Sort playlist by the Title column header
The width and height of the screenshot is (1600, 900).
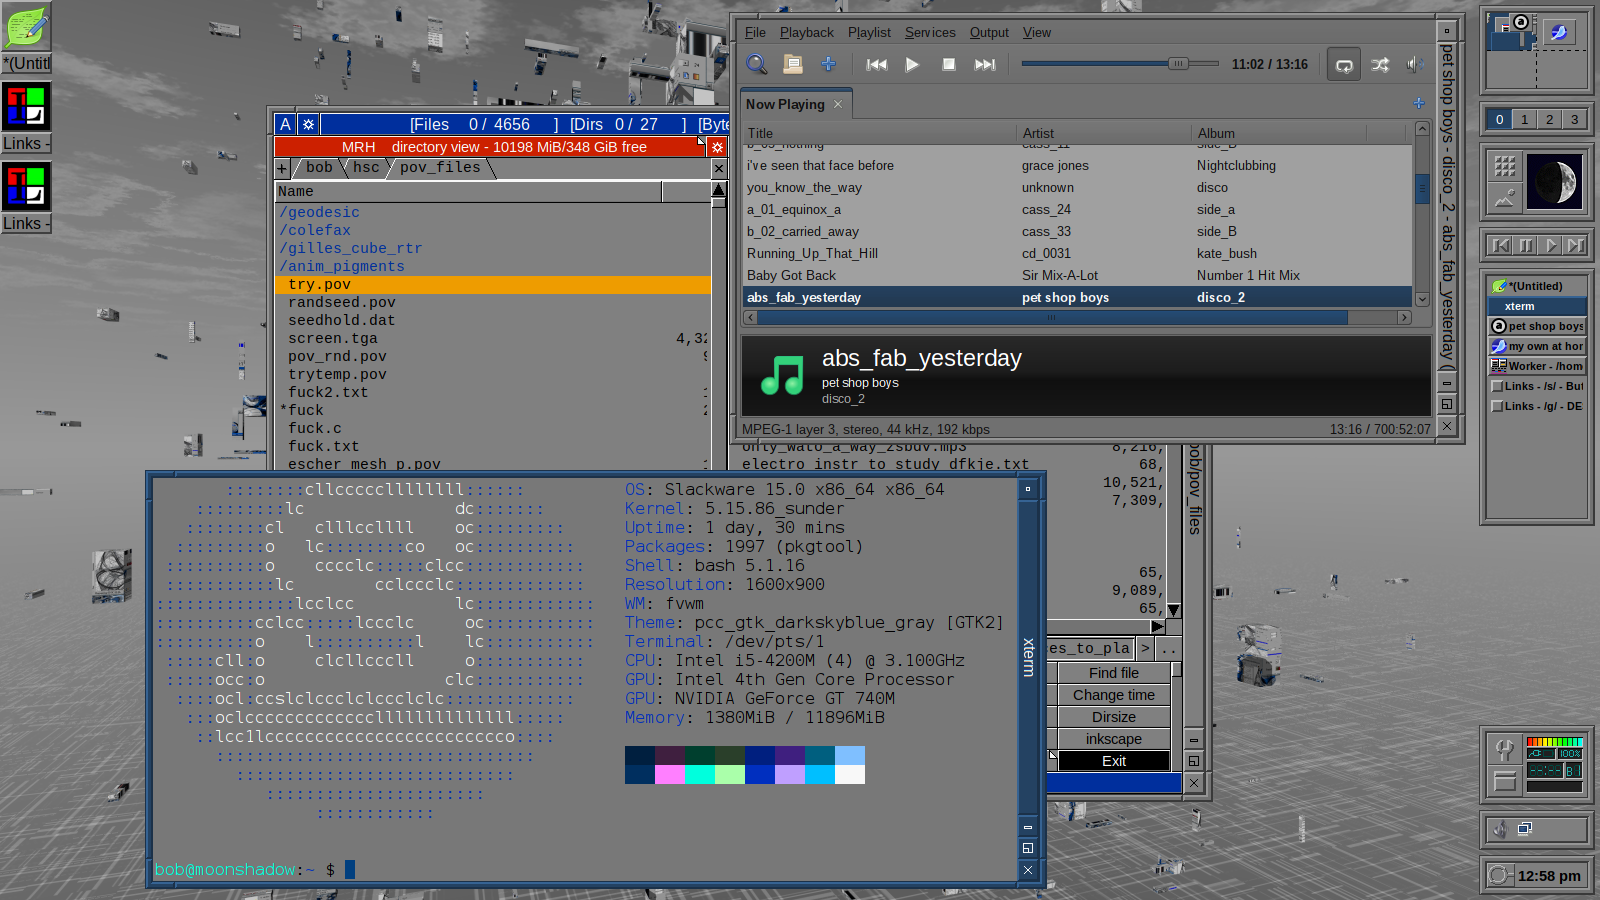[x=878, y=133]
